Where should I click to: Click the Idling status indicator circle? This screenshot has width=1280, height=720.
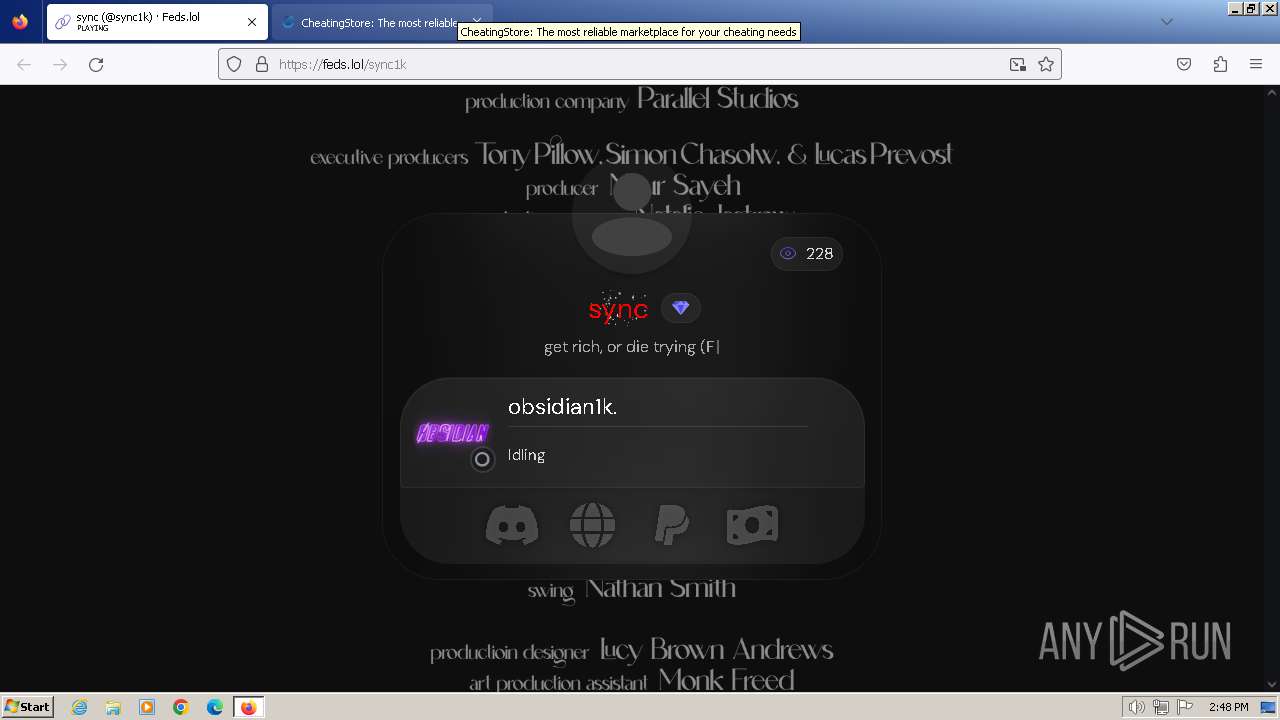pyautogui.click(x=482, y=460)
